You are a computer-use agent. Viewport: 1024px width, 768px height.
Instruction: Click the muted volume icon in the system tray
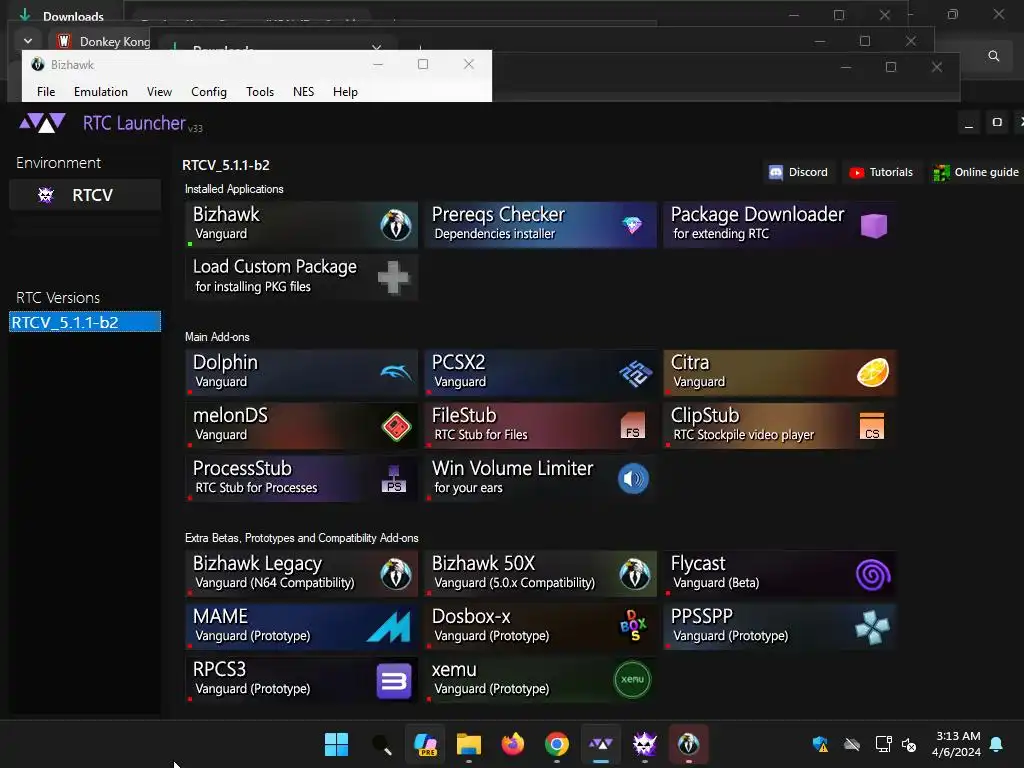tap(908, 744)
